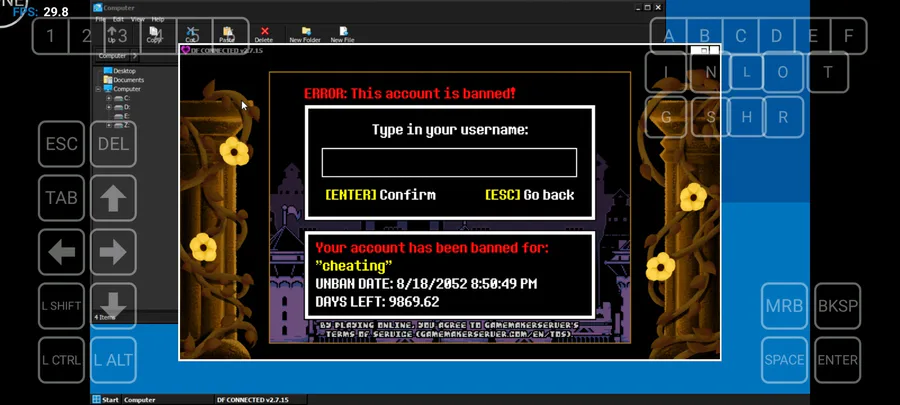900x405 pixels.
Task: Tap the on-screen DEL key
Action: 113,144
